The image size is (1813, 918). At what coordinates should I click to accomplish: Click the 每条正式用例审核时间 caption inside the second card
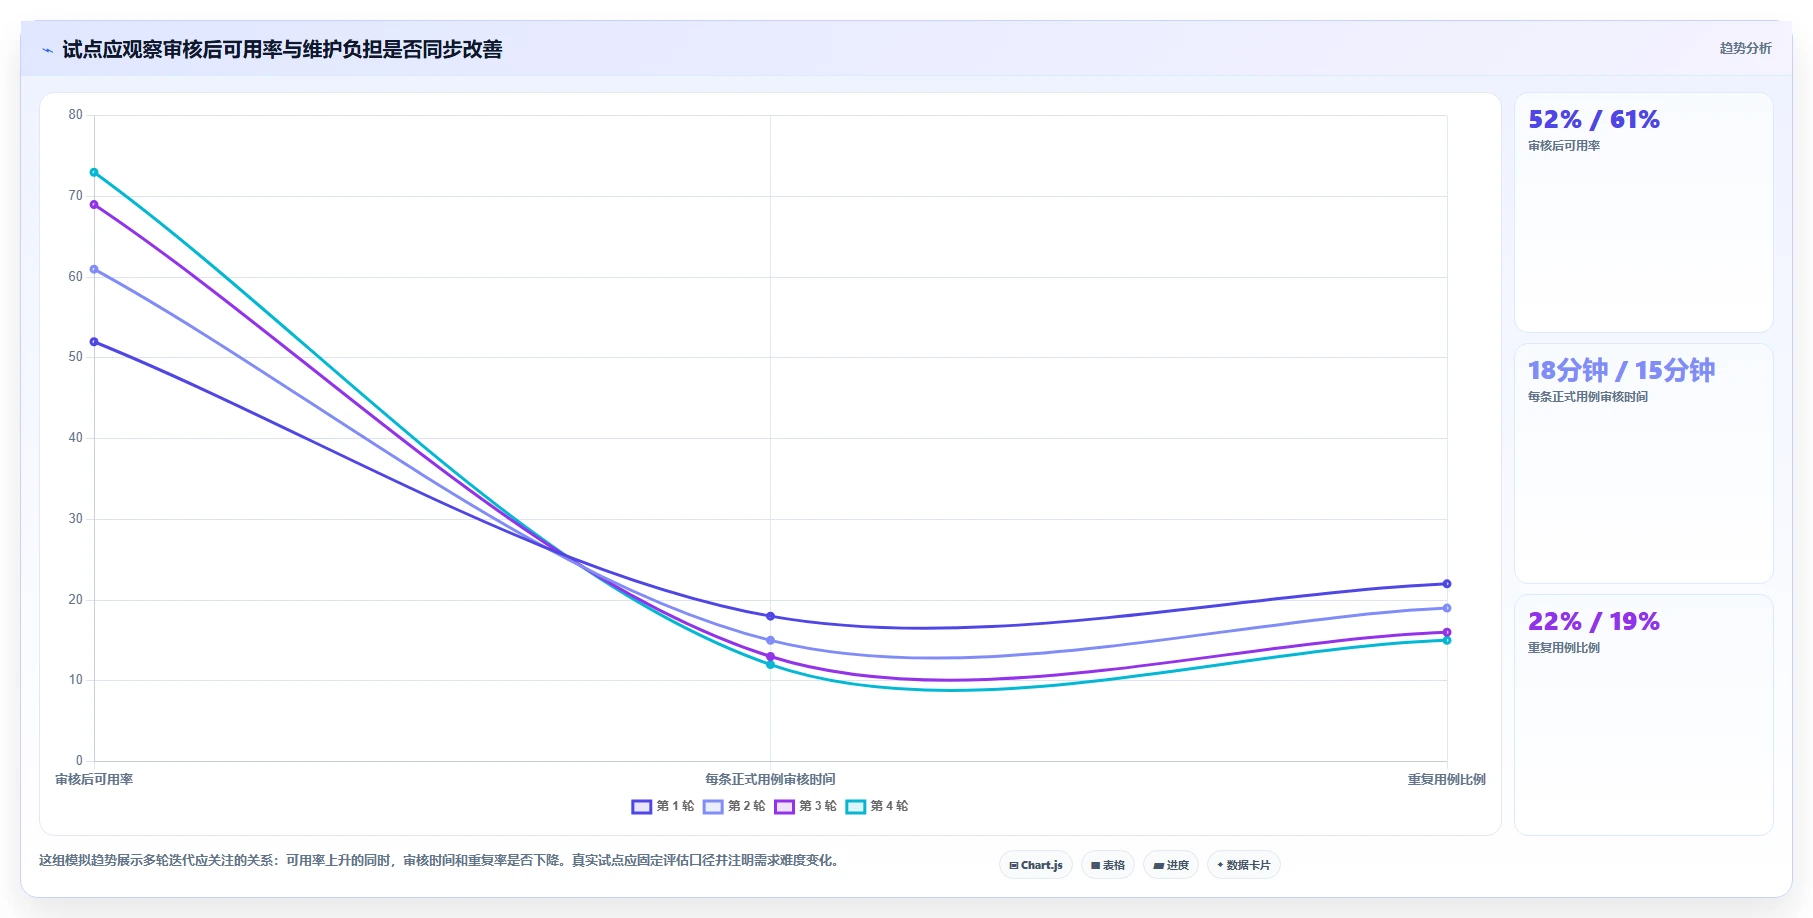pos(1588,397)
